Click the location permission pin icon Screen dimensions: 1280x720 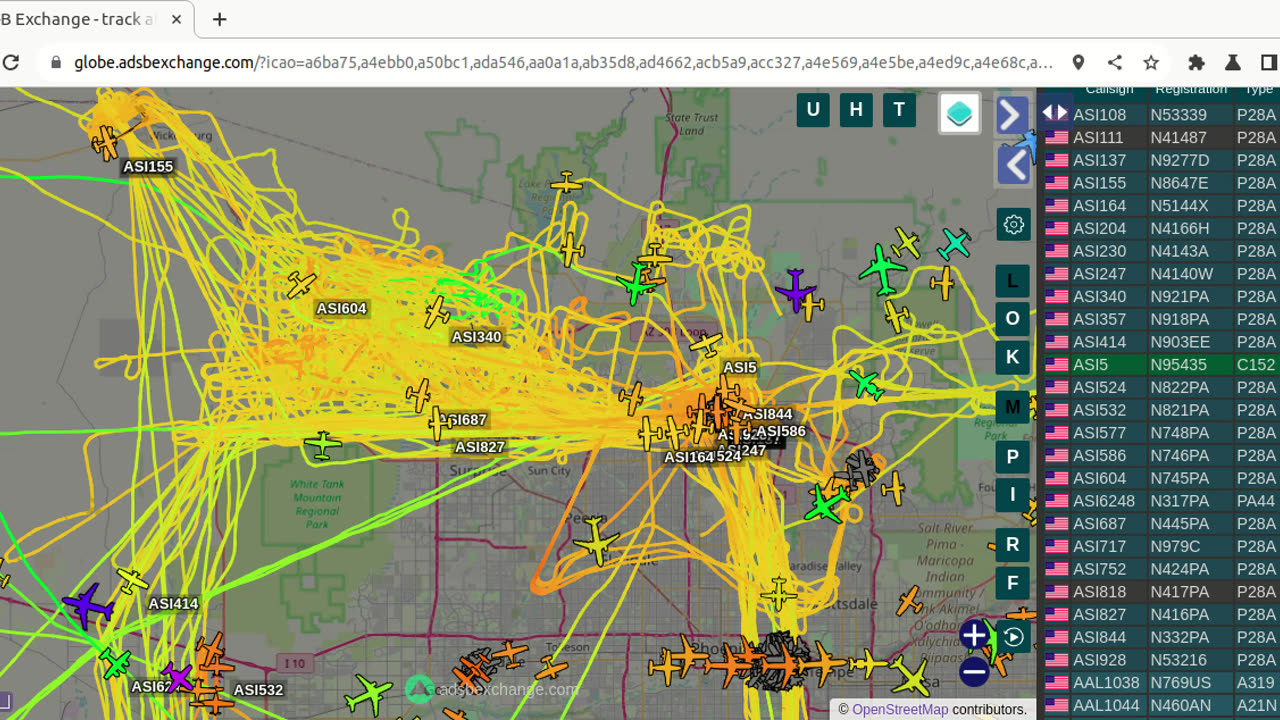(x=1078, y=62)
